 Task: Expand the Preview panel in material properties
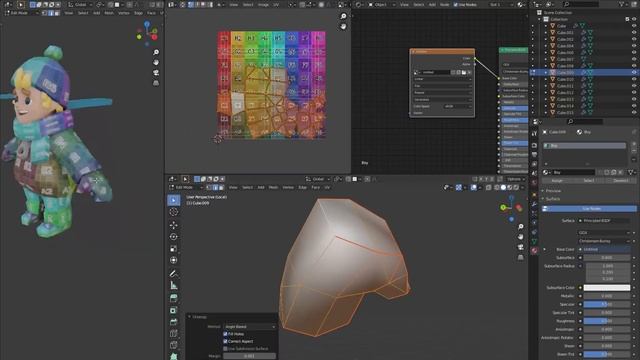[x=553, y=191]
